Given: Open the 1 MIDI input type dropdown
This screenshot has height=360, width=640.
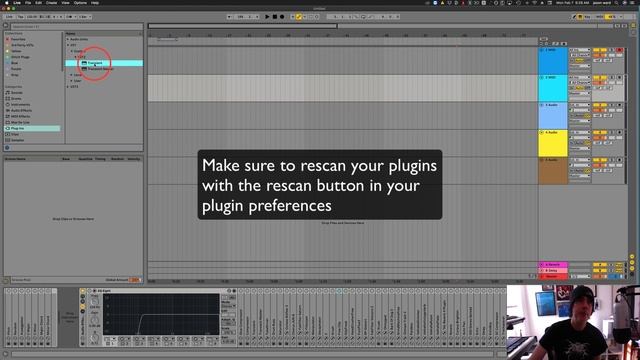Looking at the screenshot, I should click(580, 50).
